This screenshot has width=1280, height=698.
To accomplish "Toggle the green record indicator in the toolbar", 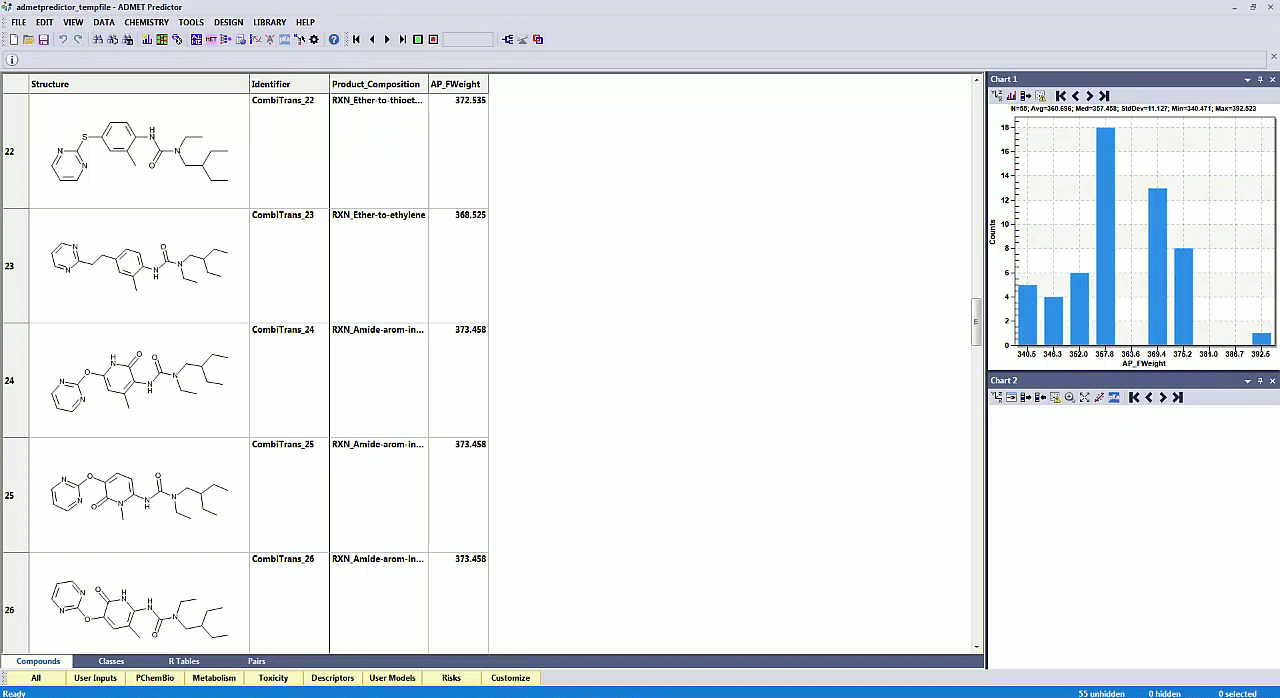I will click(x=417, y=39).
